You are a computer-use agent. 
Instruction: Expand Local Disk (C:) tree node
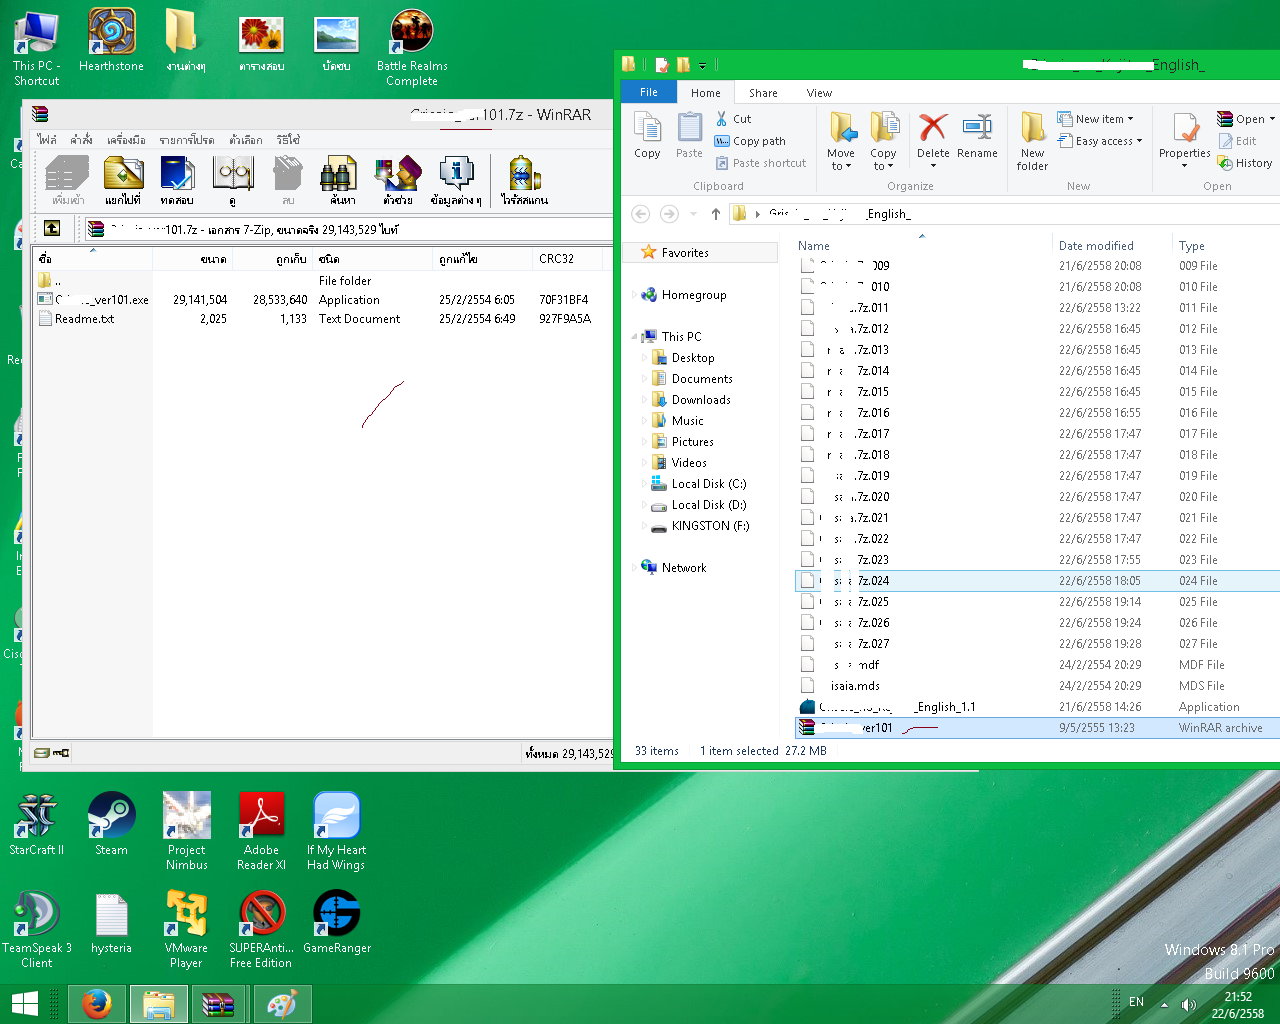click(x=644, y=484)
